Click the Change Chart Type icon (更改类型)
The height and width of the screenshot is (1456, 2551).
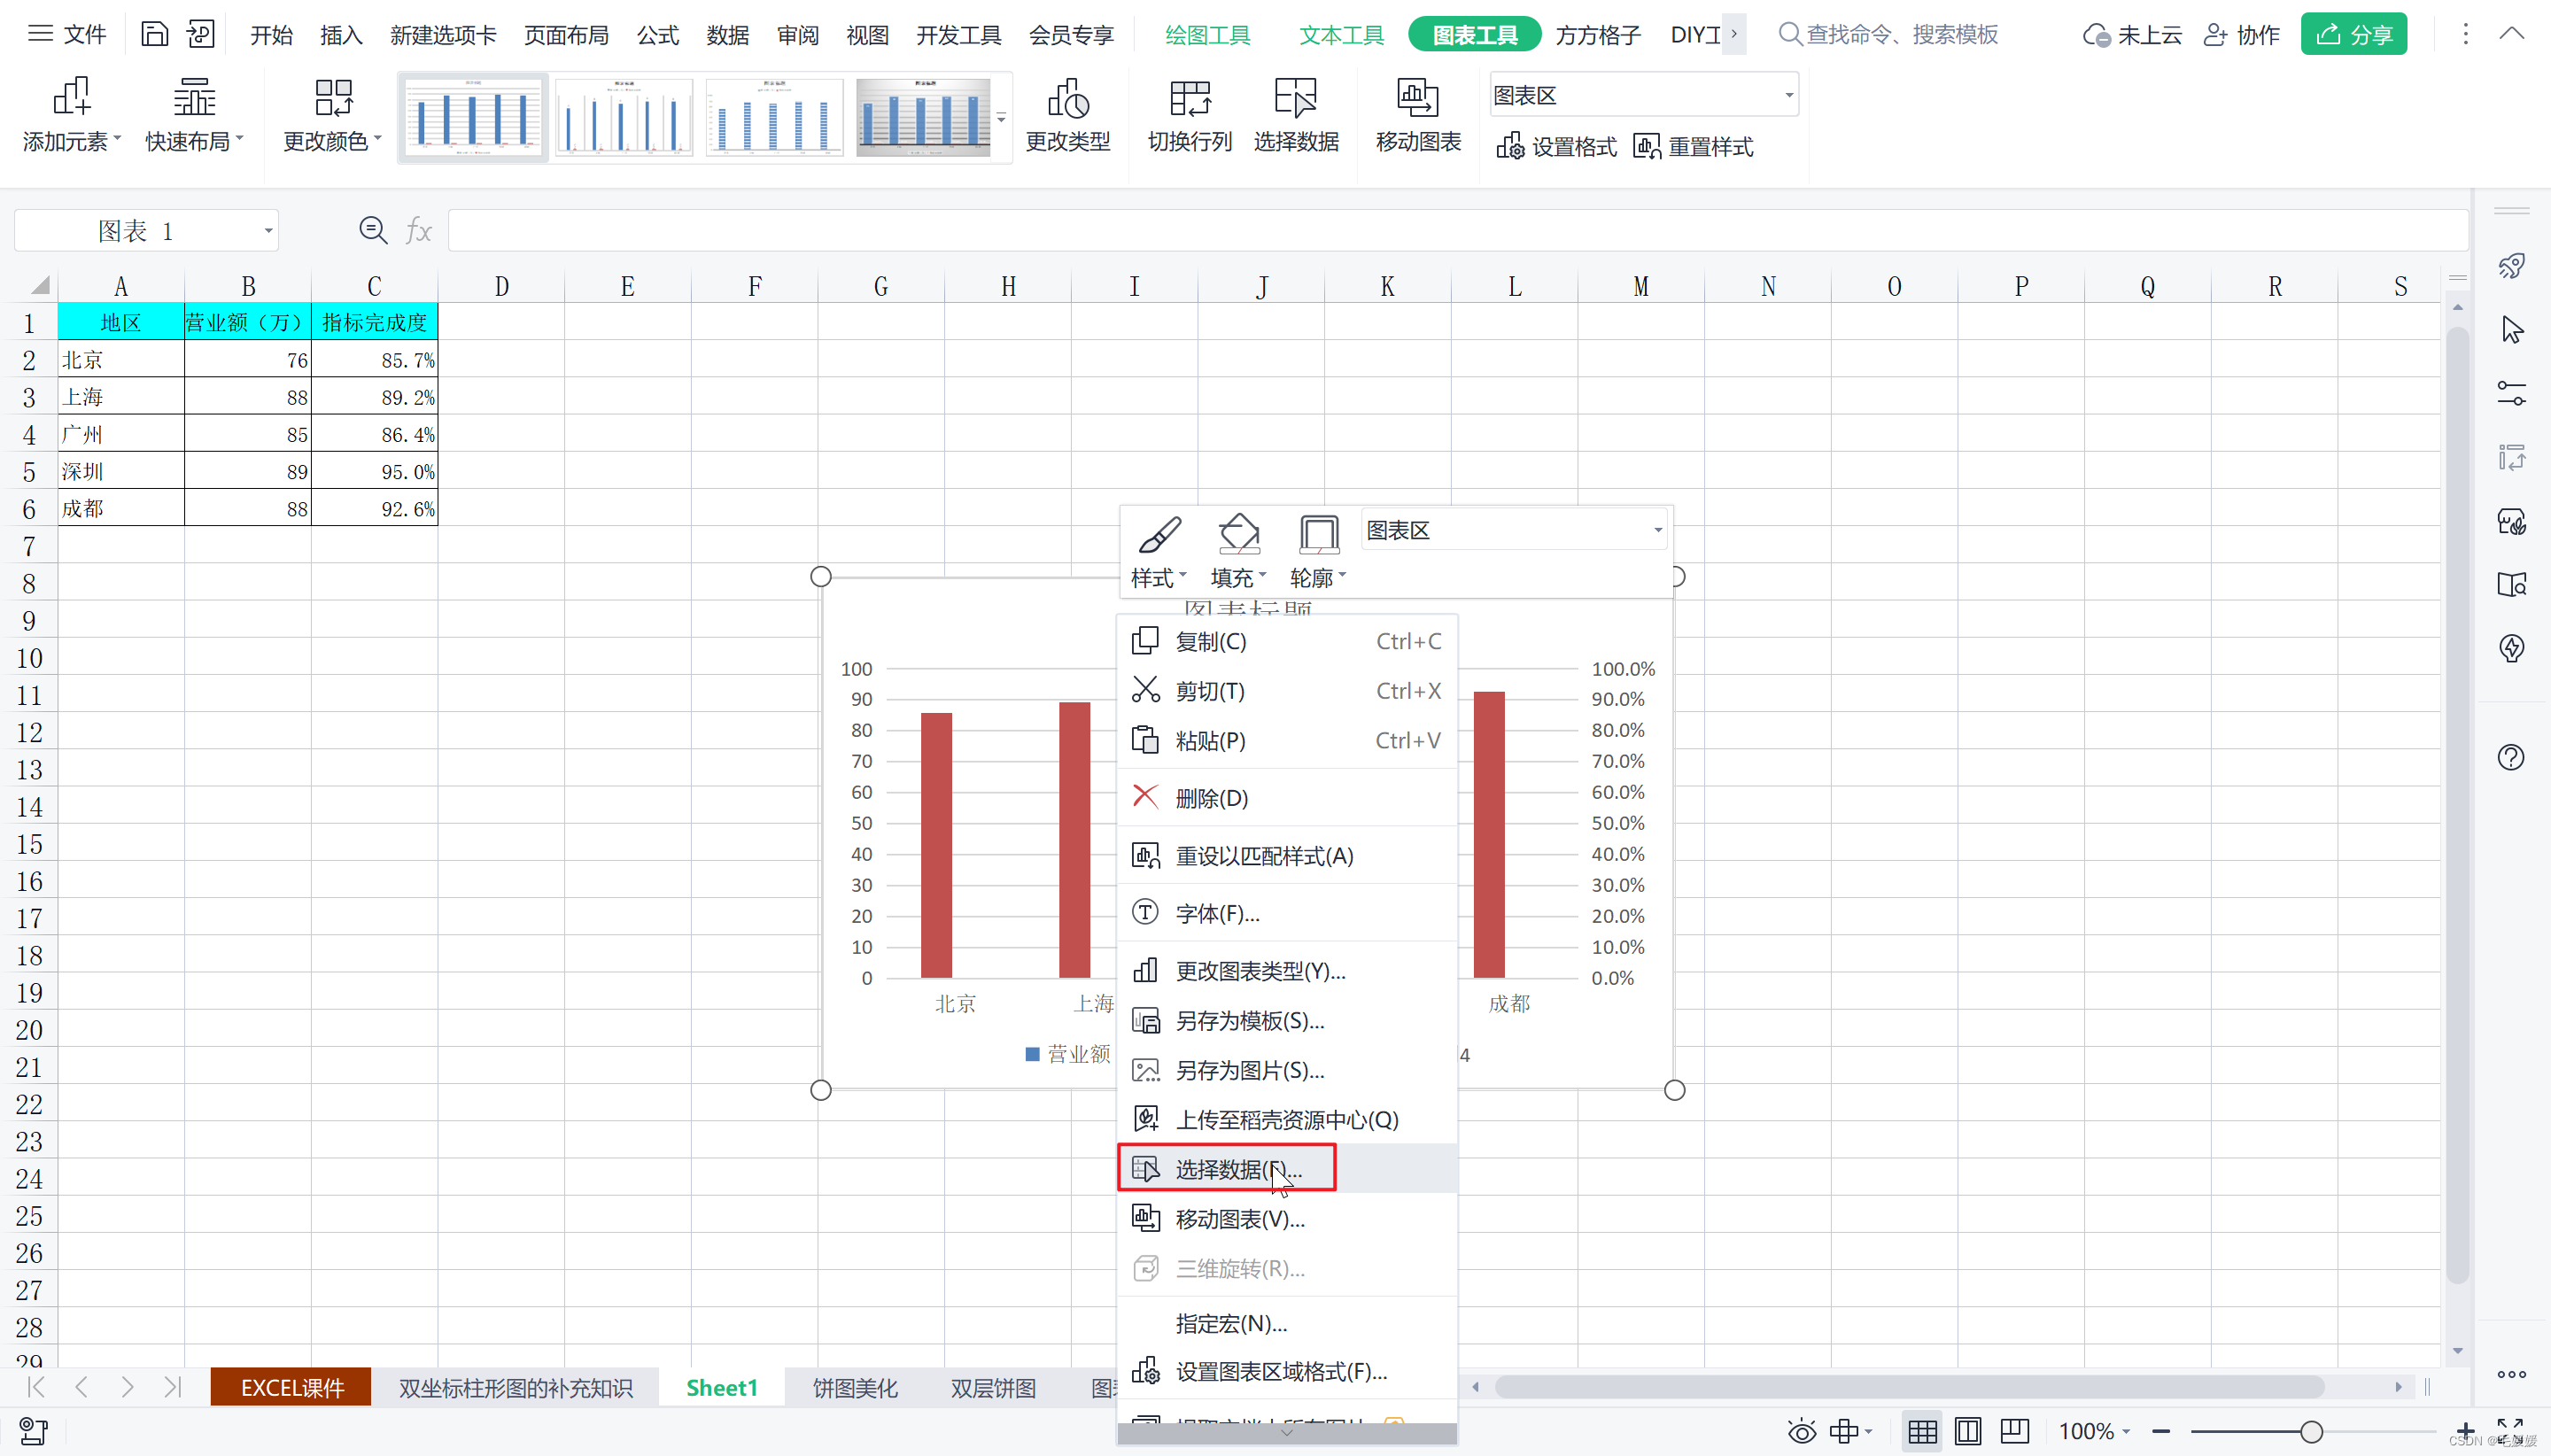[x=1067, y=115]
